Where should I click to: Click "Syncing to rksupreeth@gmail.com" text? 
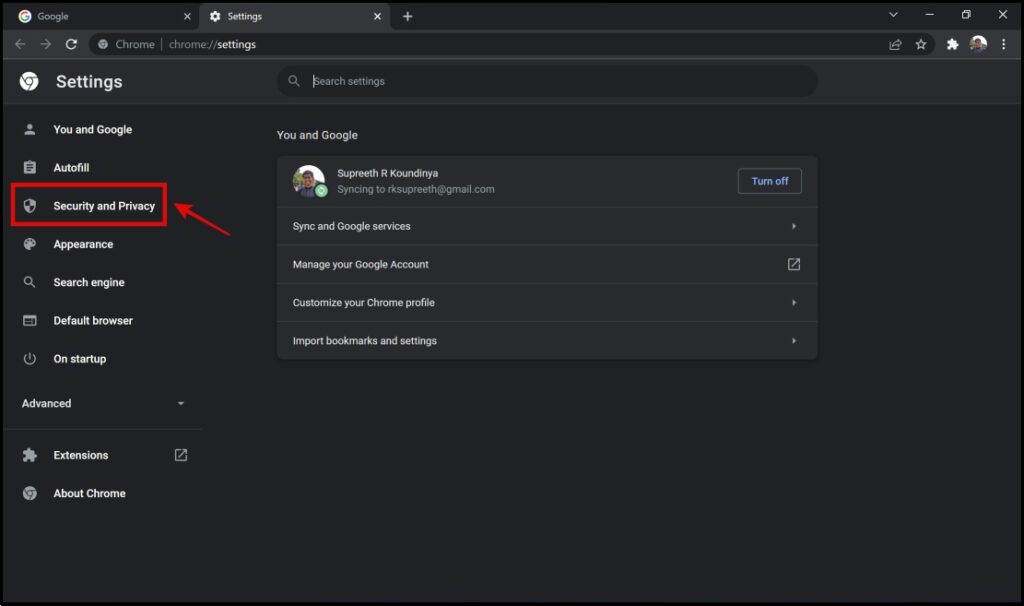click(415, 189)
